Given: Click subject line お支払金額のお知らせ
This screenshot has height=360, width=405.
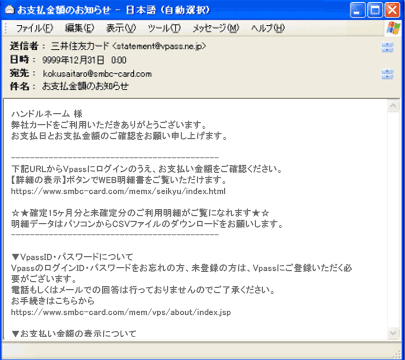Looking at the screenshot, I should click(x=85, y=87).
